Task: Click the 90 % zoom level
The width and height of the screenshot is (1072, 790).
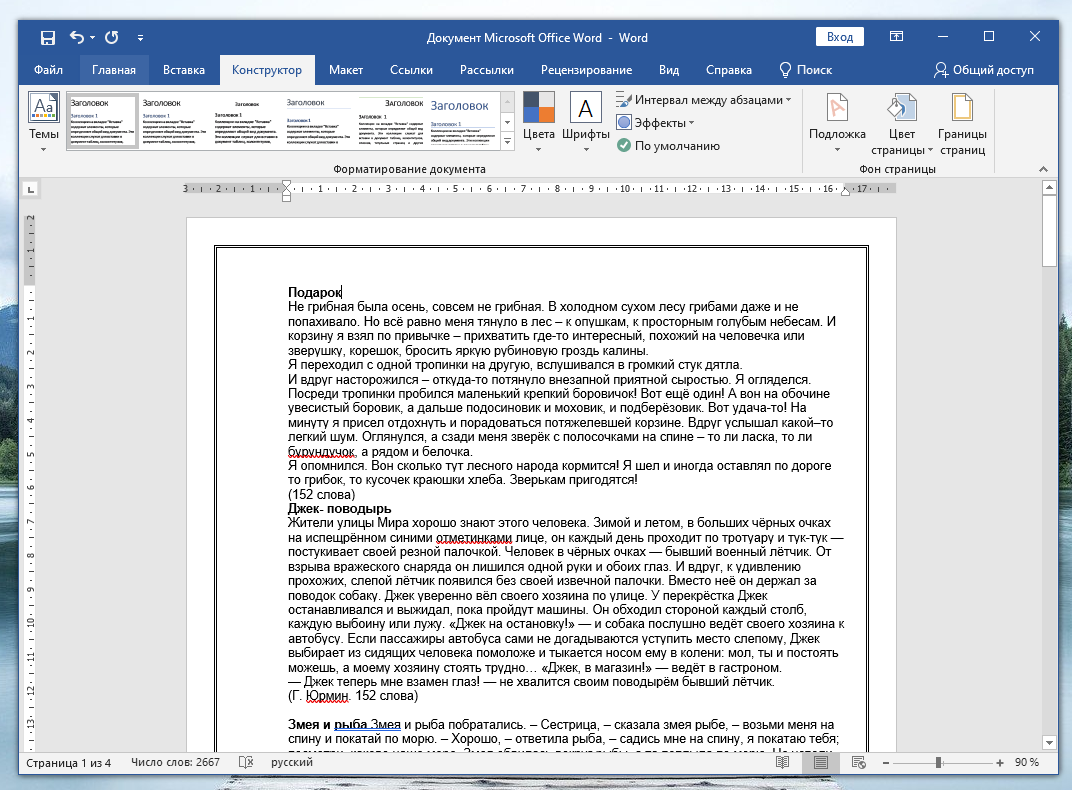Action: click(x=1026, y=762)
